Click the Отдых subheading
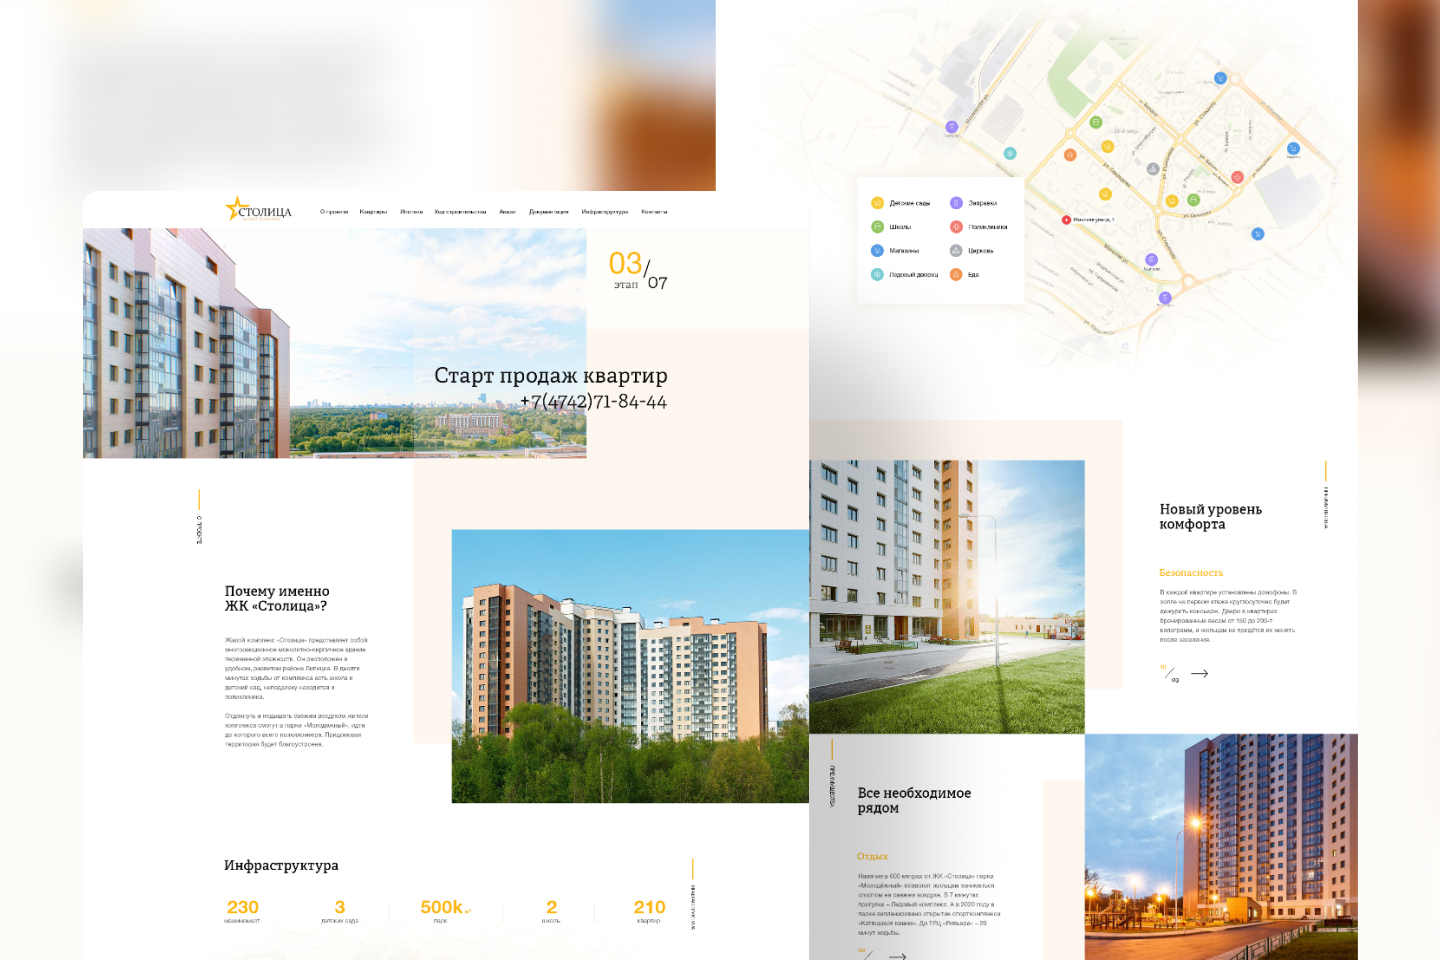Viewport: 1440px width, 960px height. [x=872, y=857]
